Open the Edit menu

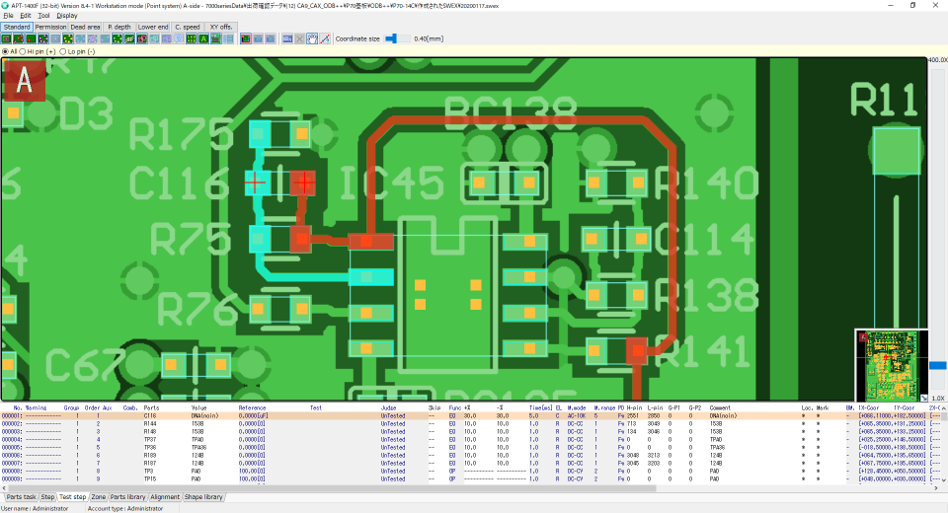click(25, 16)
